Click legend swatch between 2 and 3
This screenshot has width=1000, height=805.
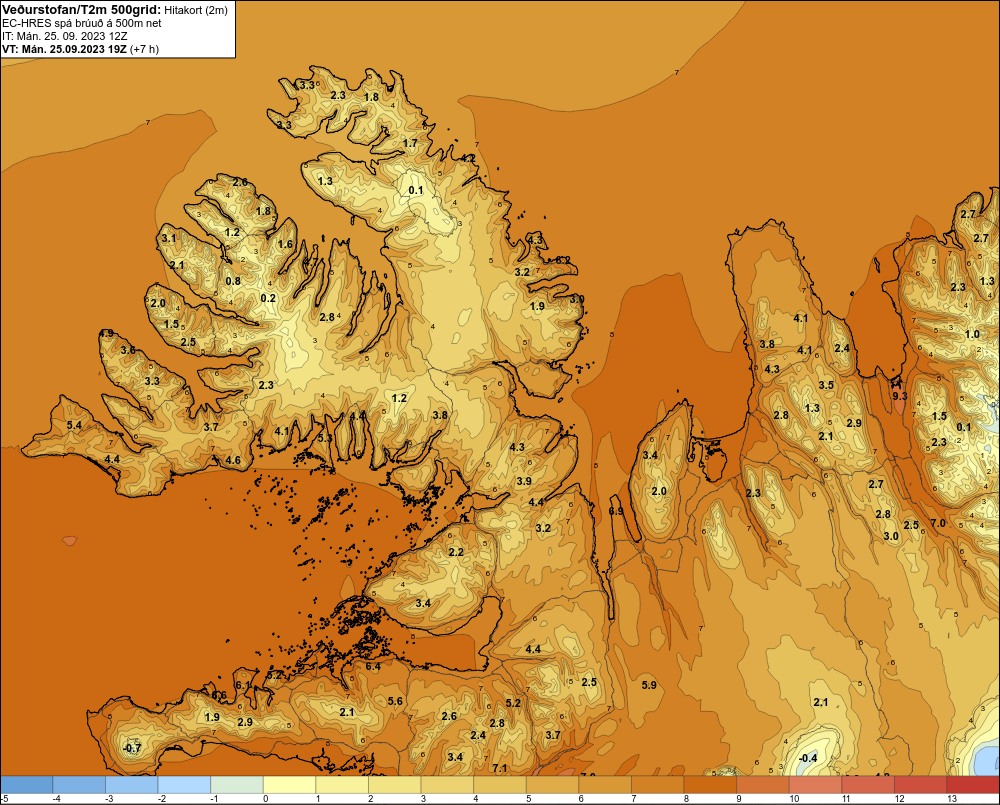395,784
